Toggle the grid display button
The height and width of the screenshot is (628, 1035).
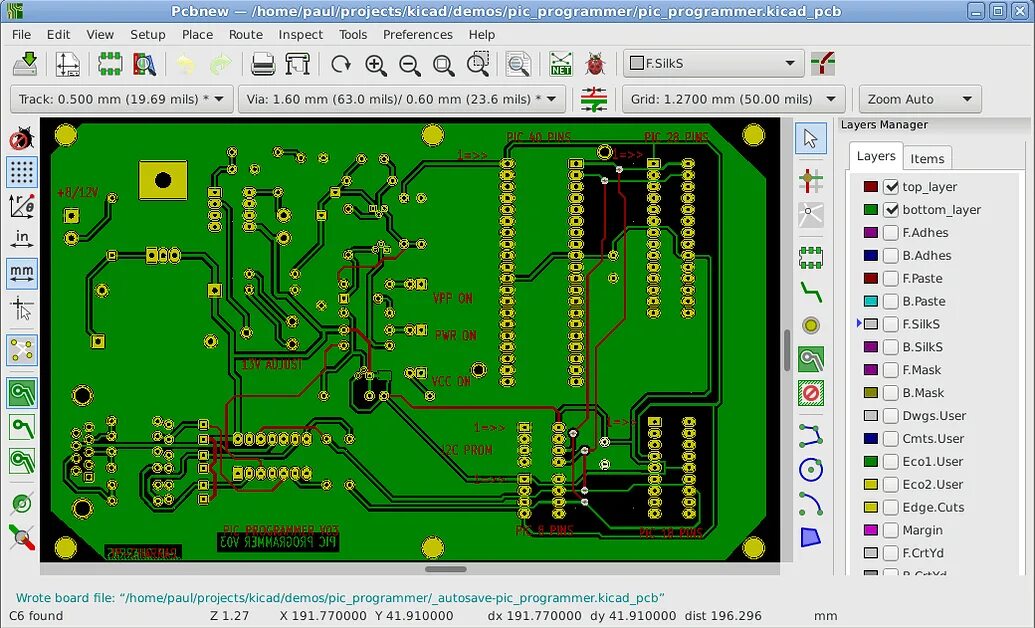pos(22,172)
